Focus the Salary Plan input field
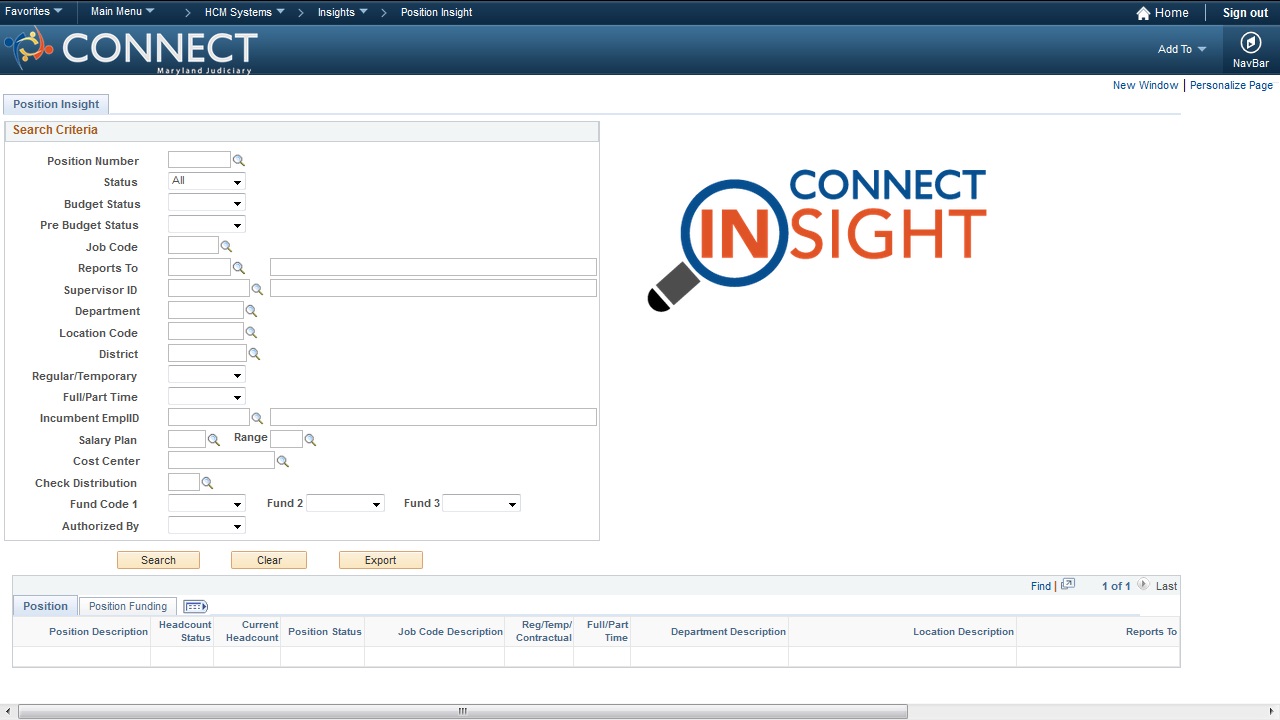 point(187,440)
